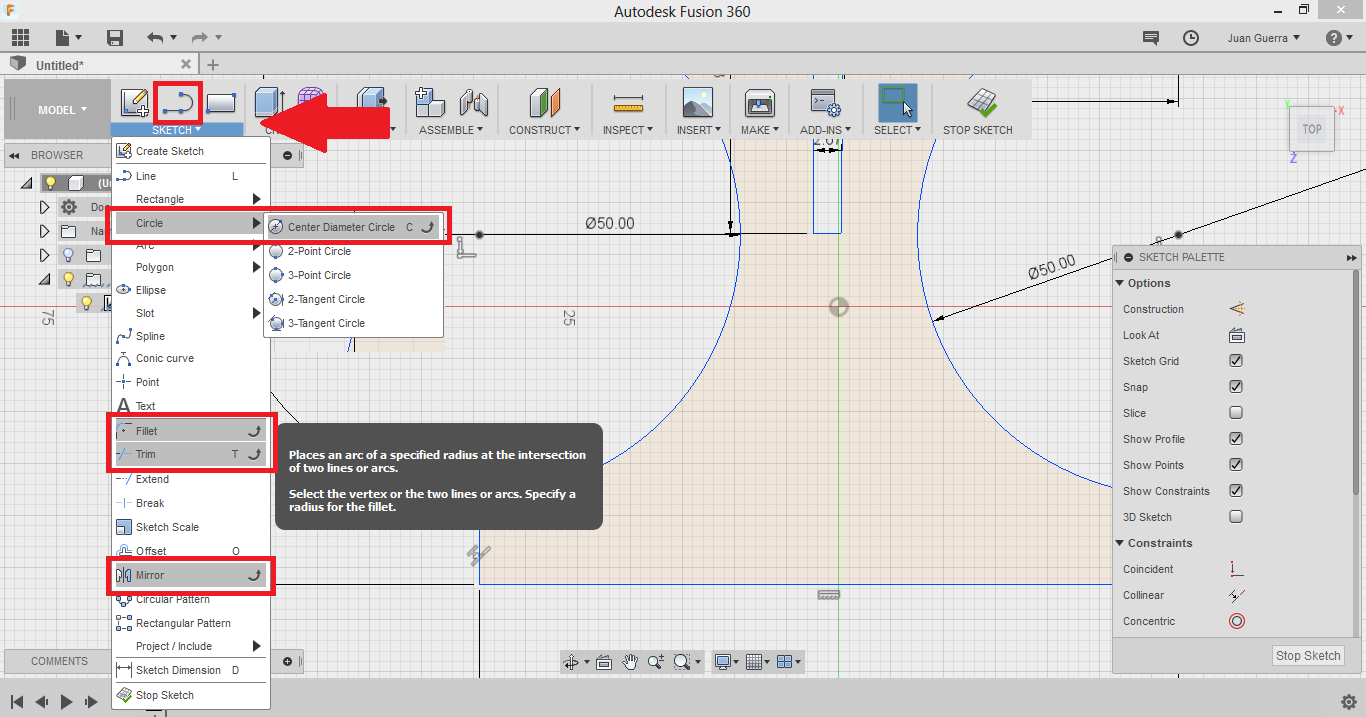This screenshot has width=1366, height=717.
Task: Open the Juan Guerra account dropdown
Action: [1264, 38]
